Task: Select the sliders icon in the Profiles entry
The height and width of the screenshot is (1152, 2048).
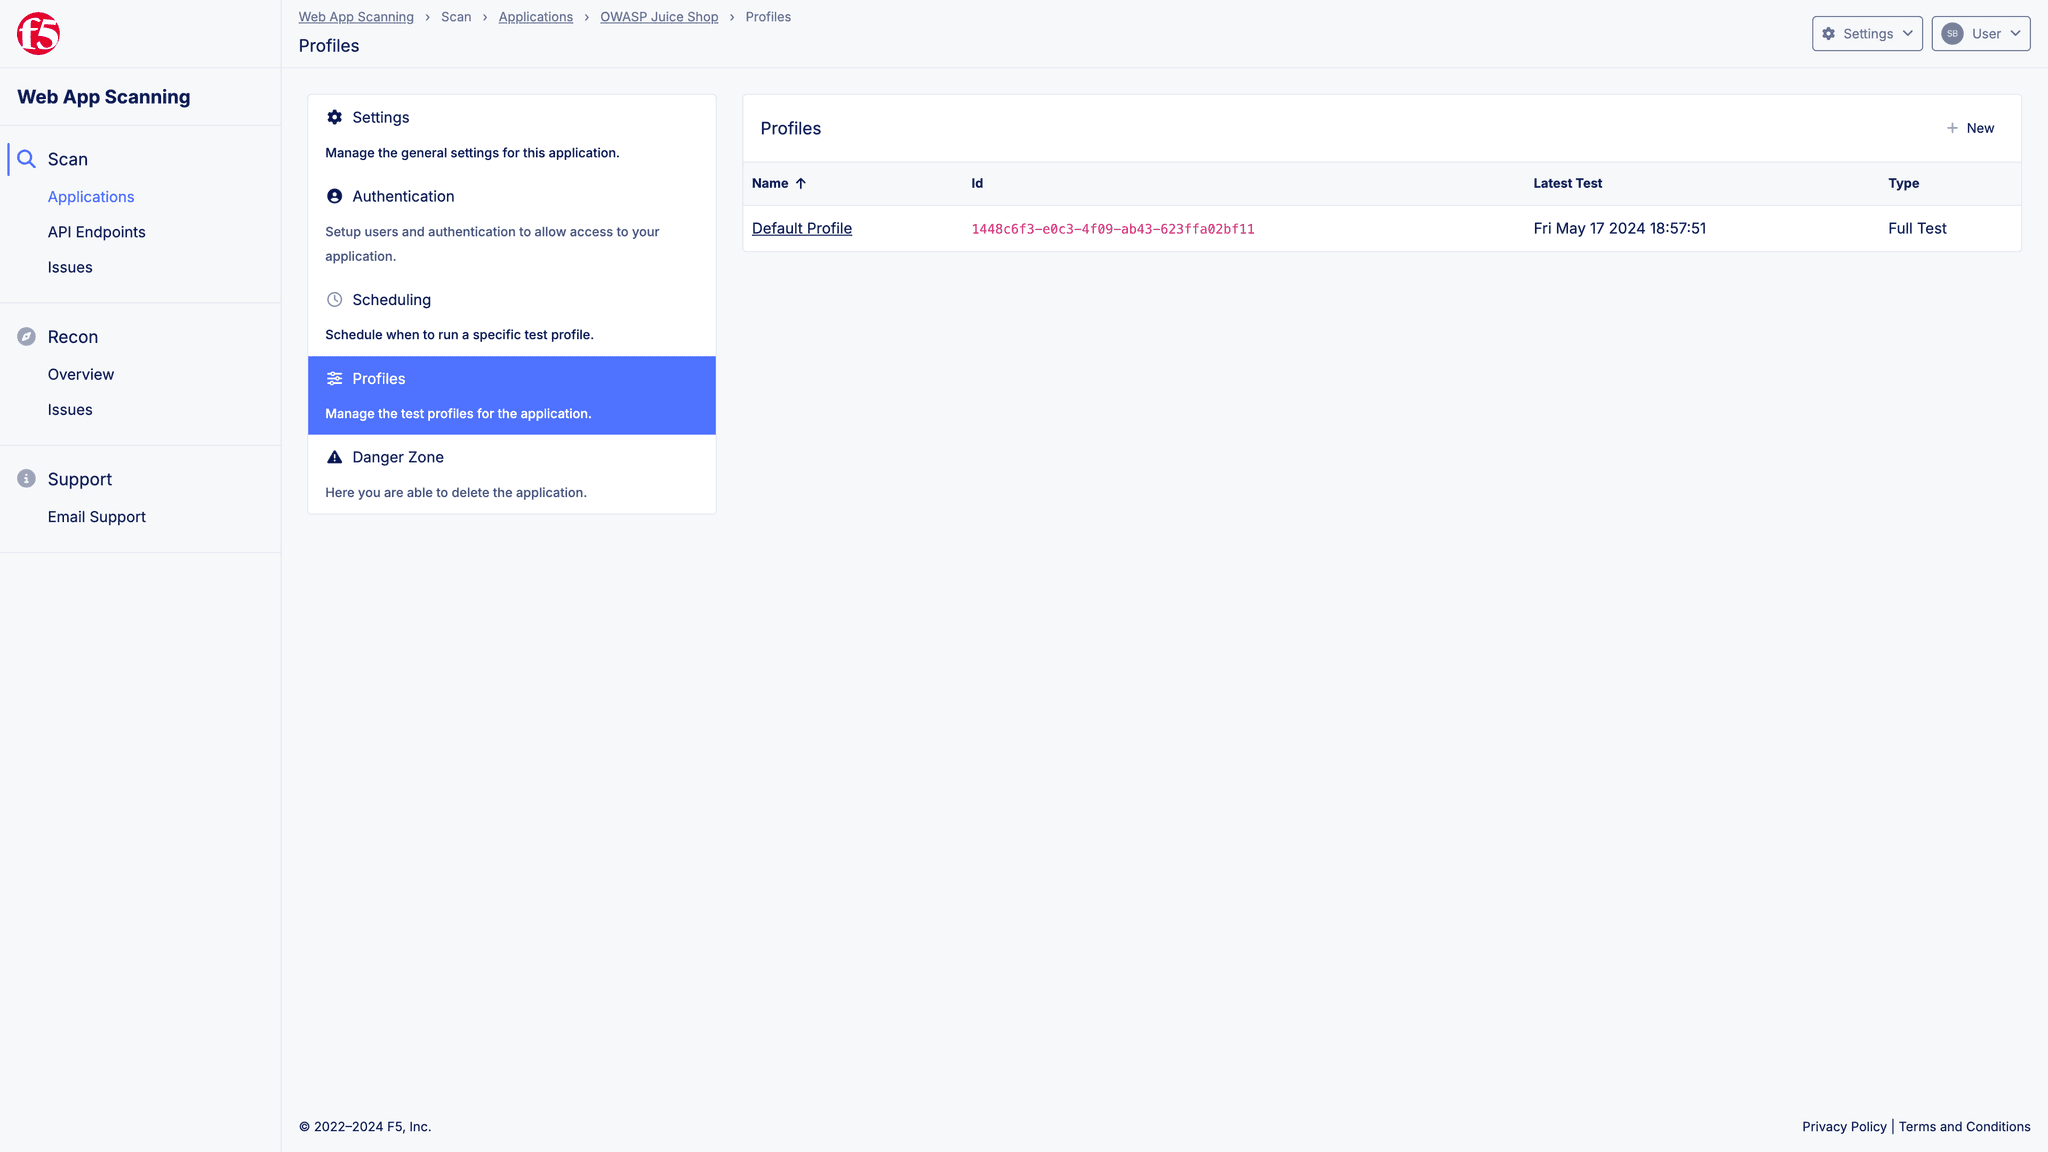Action: click(334, 378)
